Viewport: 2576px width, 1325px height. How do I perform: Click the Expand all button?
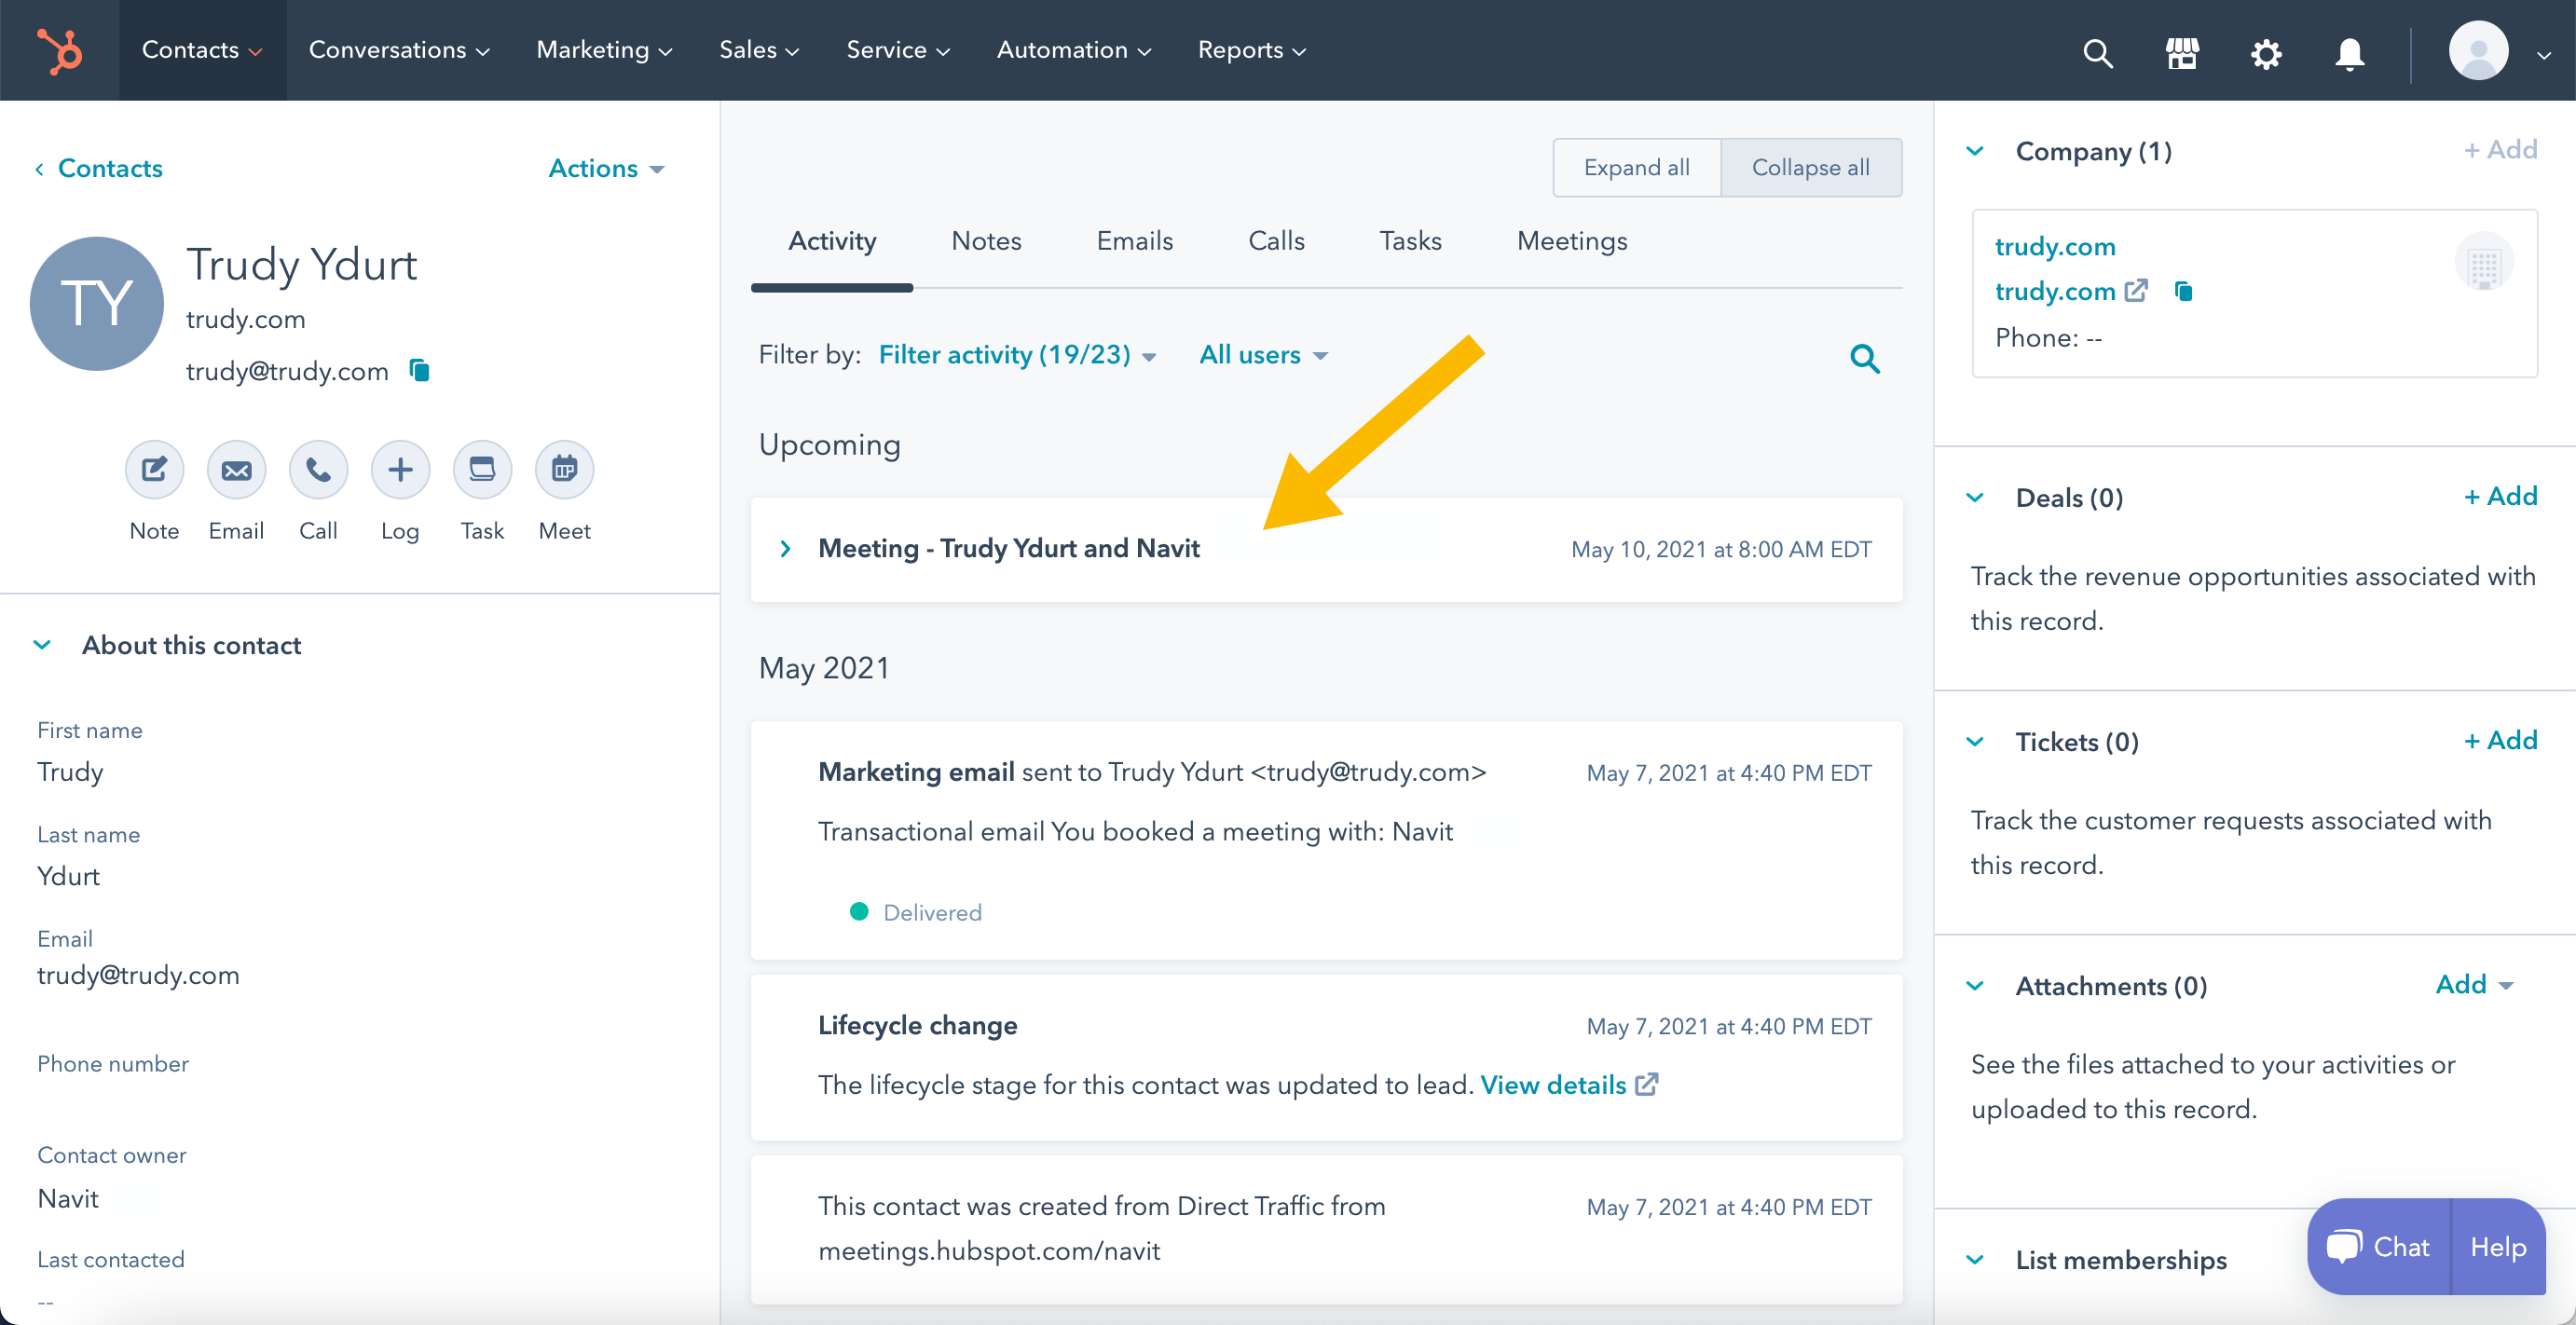(1637, 167)
